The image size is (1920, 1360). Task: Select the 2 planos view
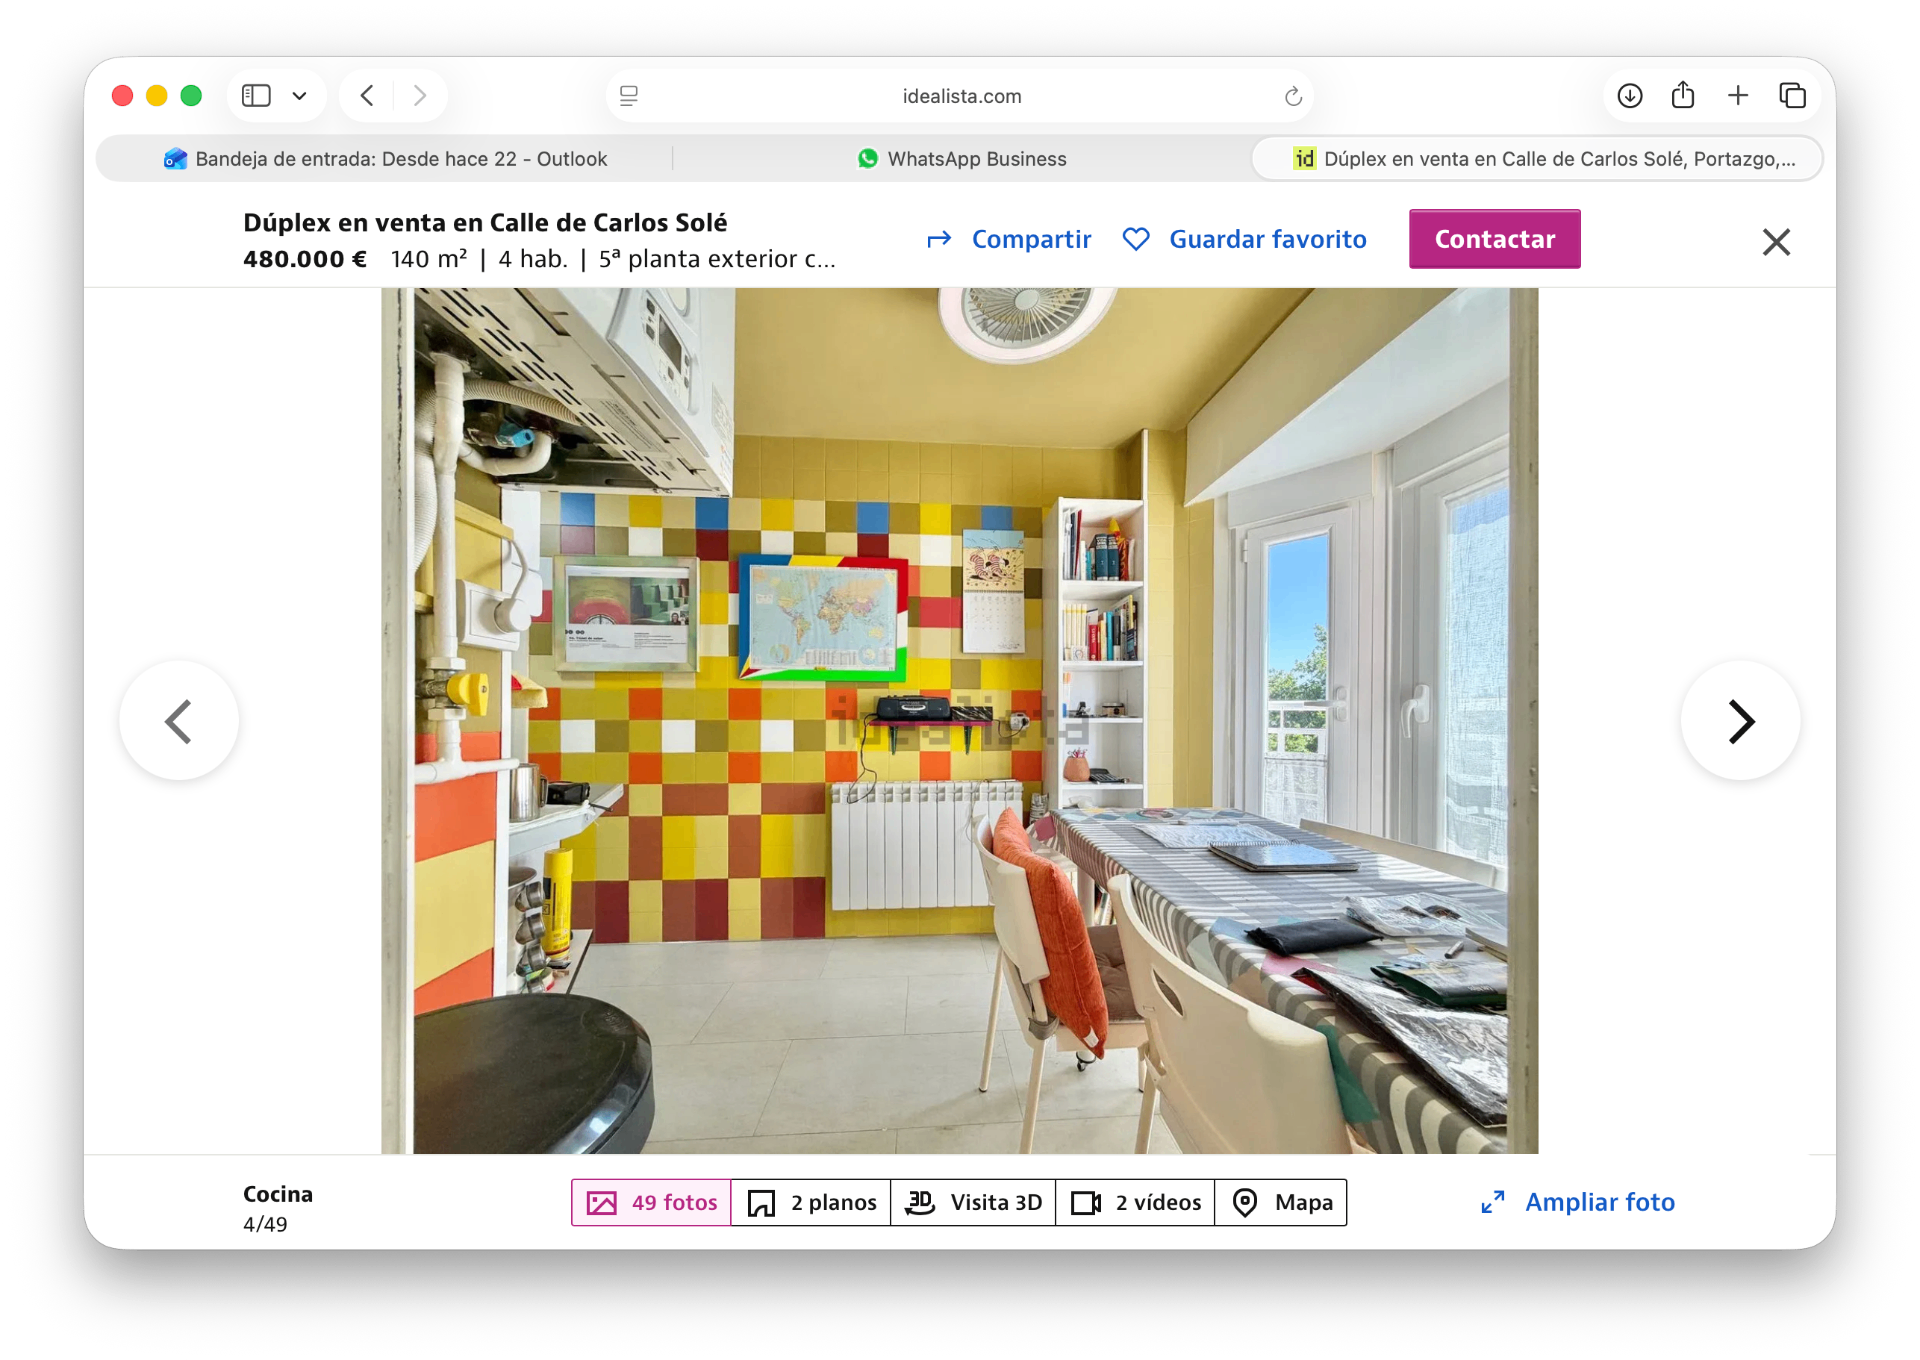tap(811, 1202)
